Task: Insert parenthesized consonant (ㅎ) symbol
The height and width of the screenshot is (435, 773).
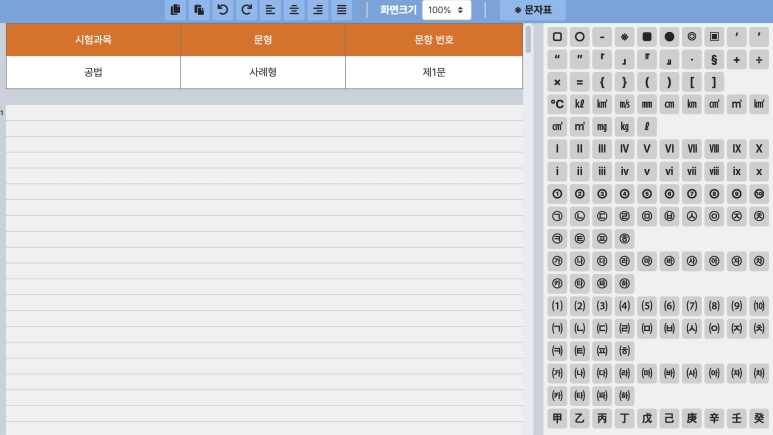Action: click(625, 351)
